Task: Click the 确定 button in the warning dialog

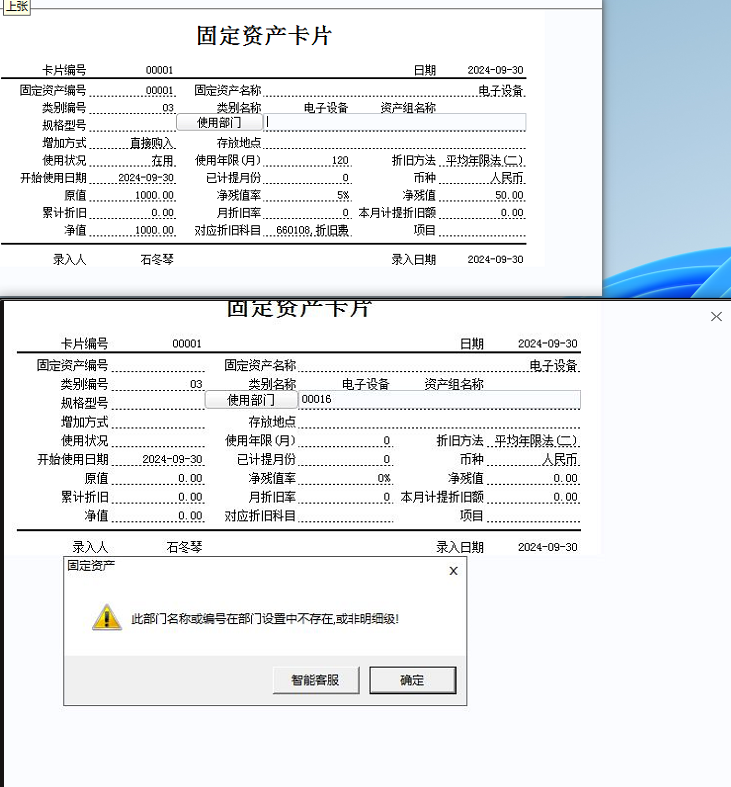Action: point(413,680)
